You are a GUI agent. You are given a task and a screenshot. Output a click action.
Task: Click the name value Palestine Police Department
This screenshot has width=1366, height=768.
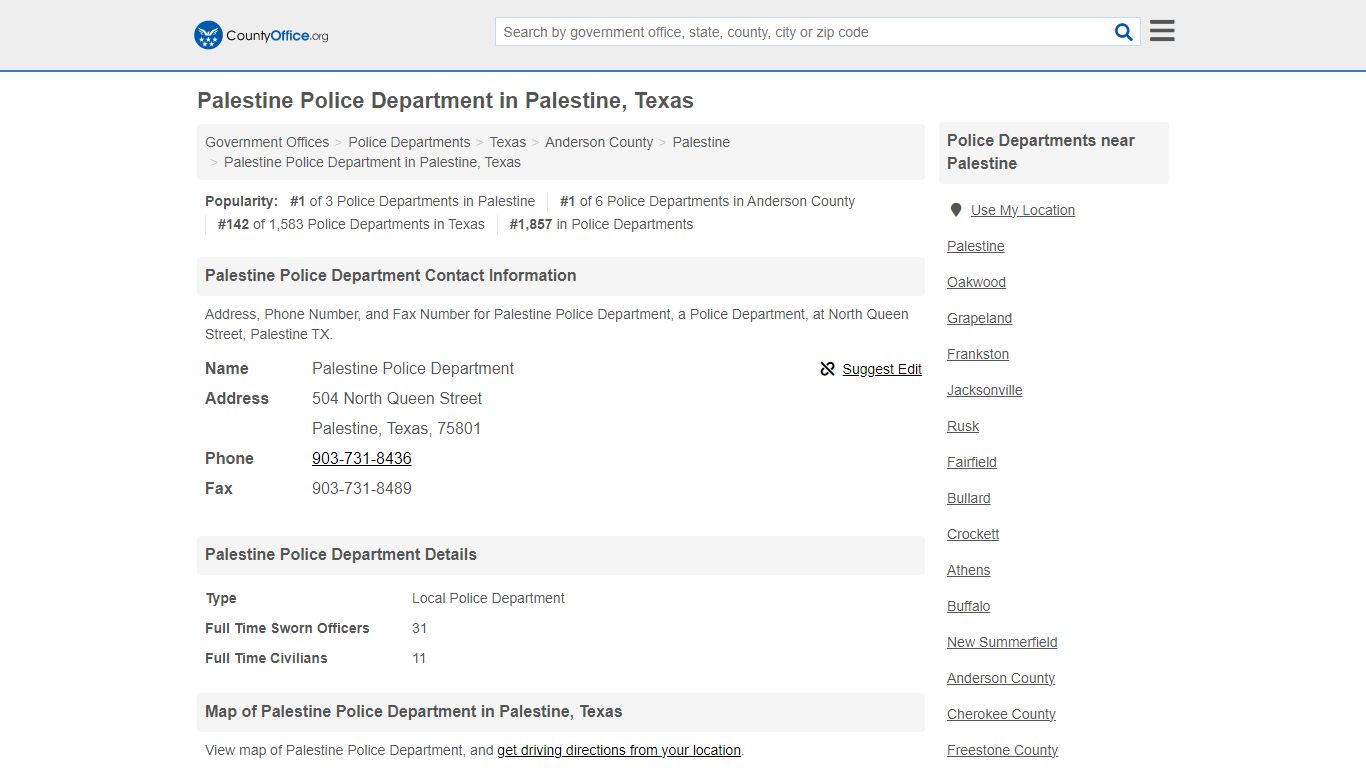click(413, 368)
